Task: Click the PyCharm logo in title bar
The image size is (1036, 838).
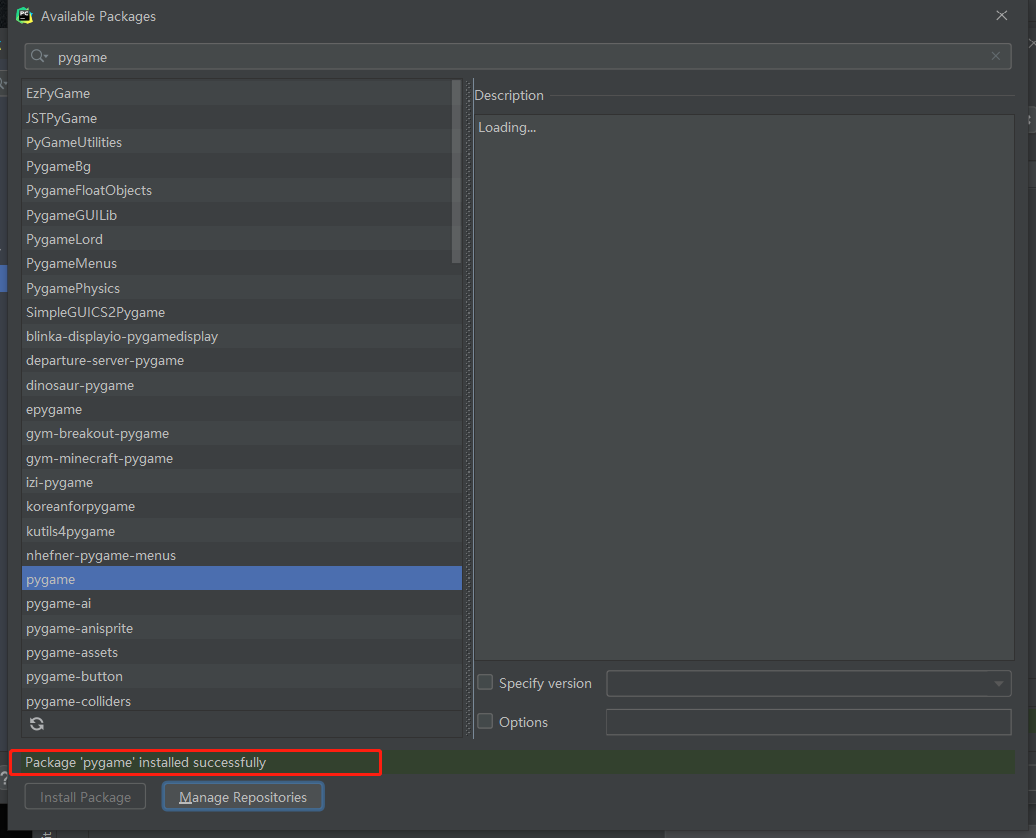Action: 24,16
